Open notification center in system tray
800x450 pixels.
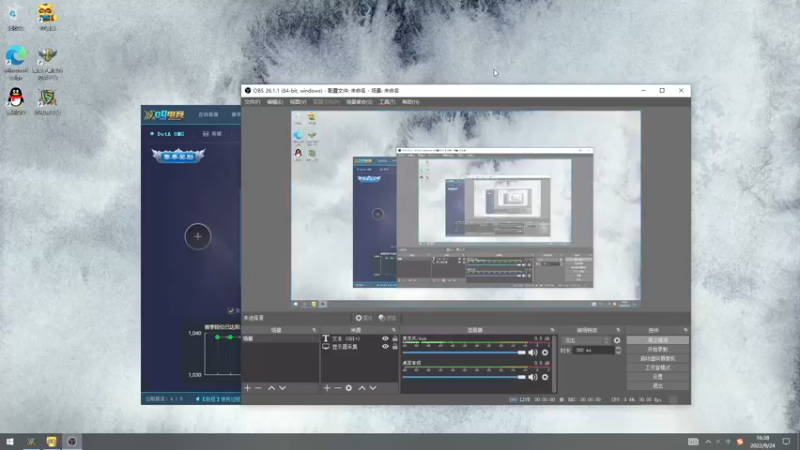click(786, 442)
